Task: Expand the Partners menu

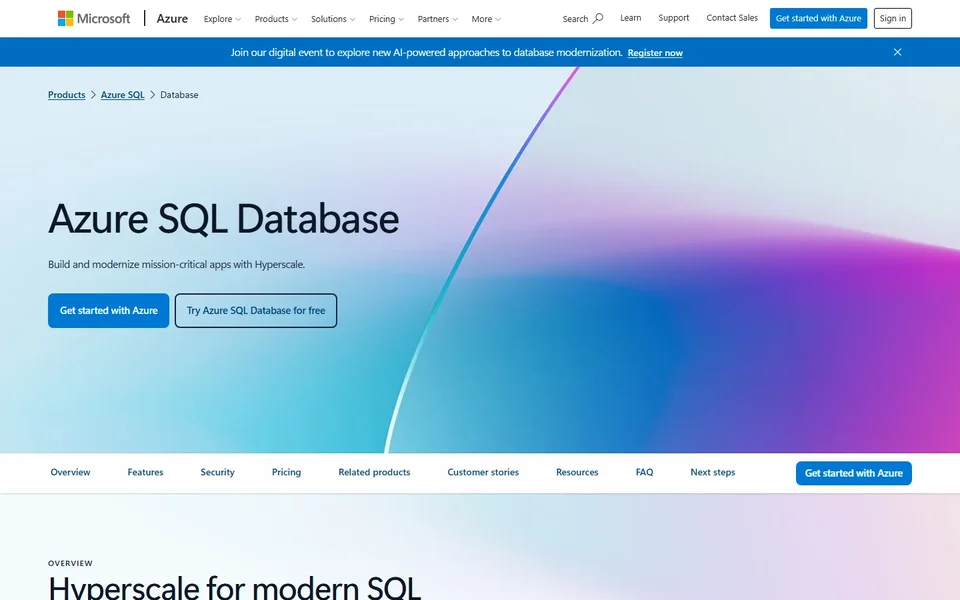Action: click(438, 19)
